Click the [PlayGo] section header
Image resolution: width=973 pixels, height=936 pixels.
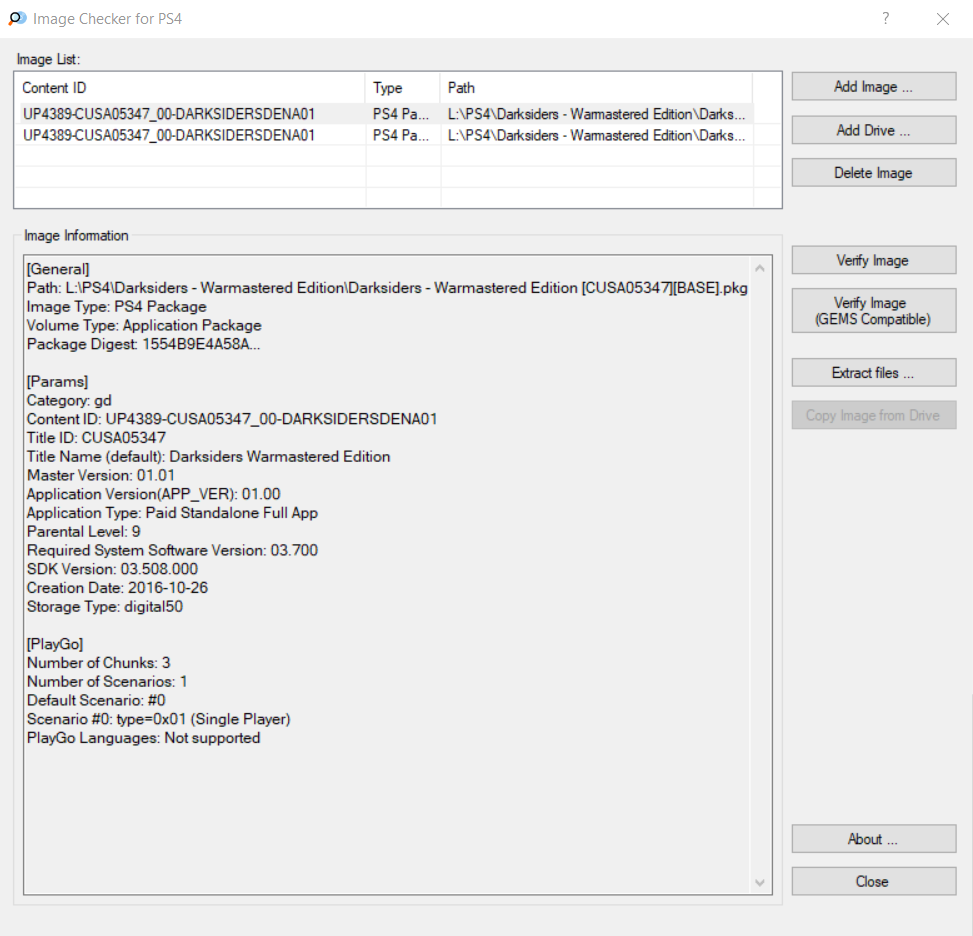point(55,644)
